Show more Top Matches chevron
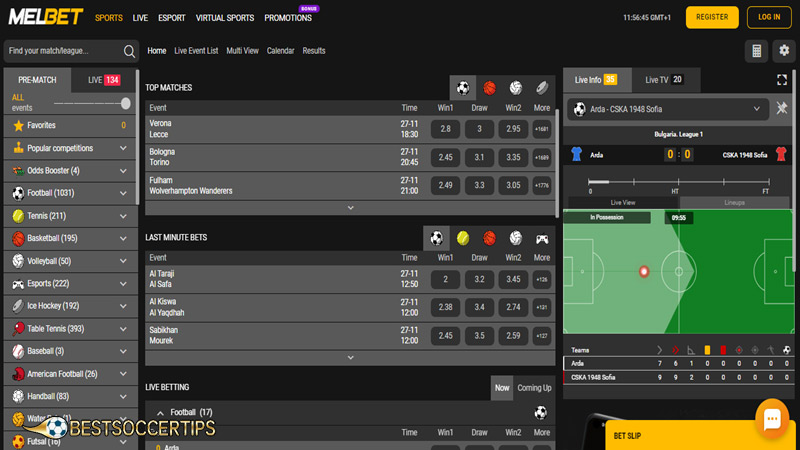 (351, 208)
